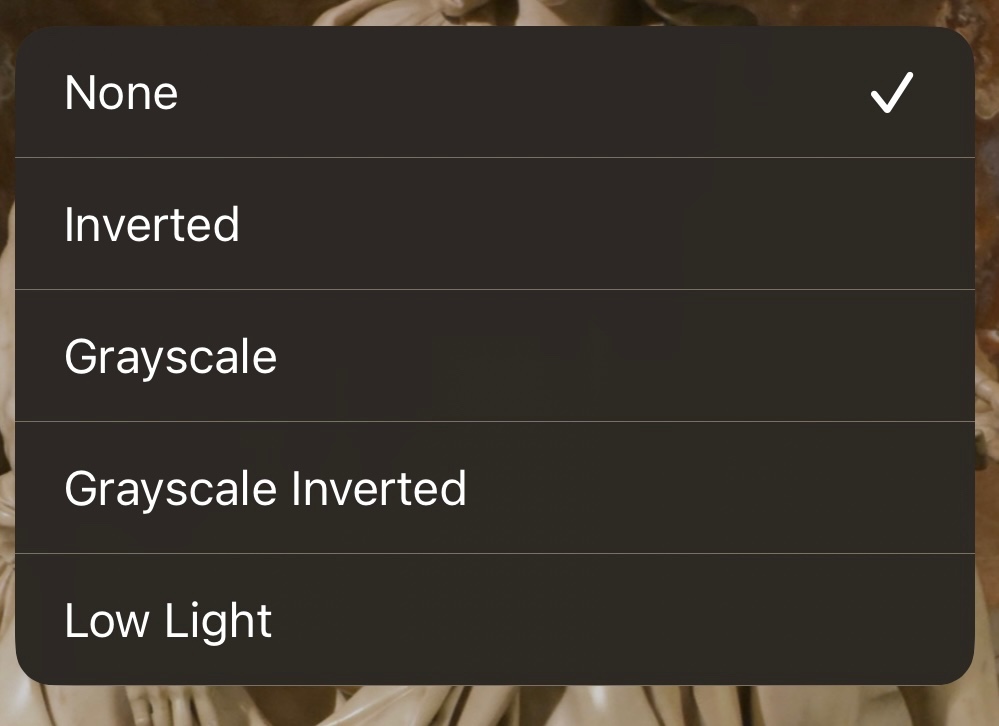Choose the Inverted filter
This screenshot has width=999, height=726.
494,224
